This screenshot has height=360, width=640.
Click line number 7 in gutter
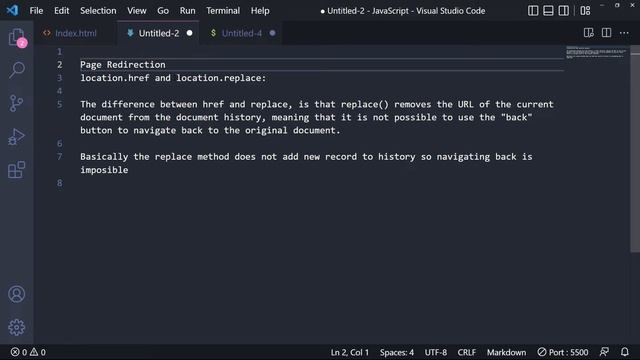tap(60, 156)
